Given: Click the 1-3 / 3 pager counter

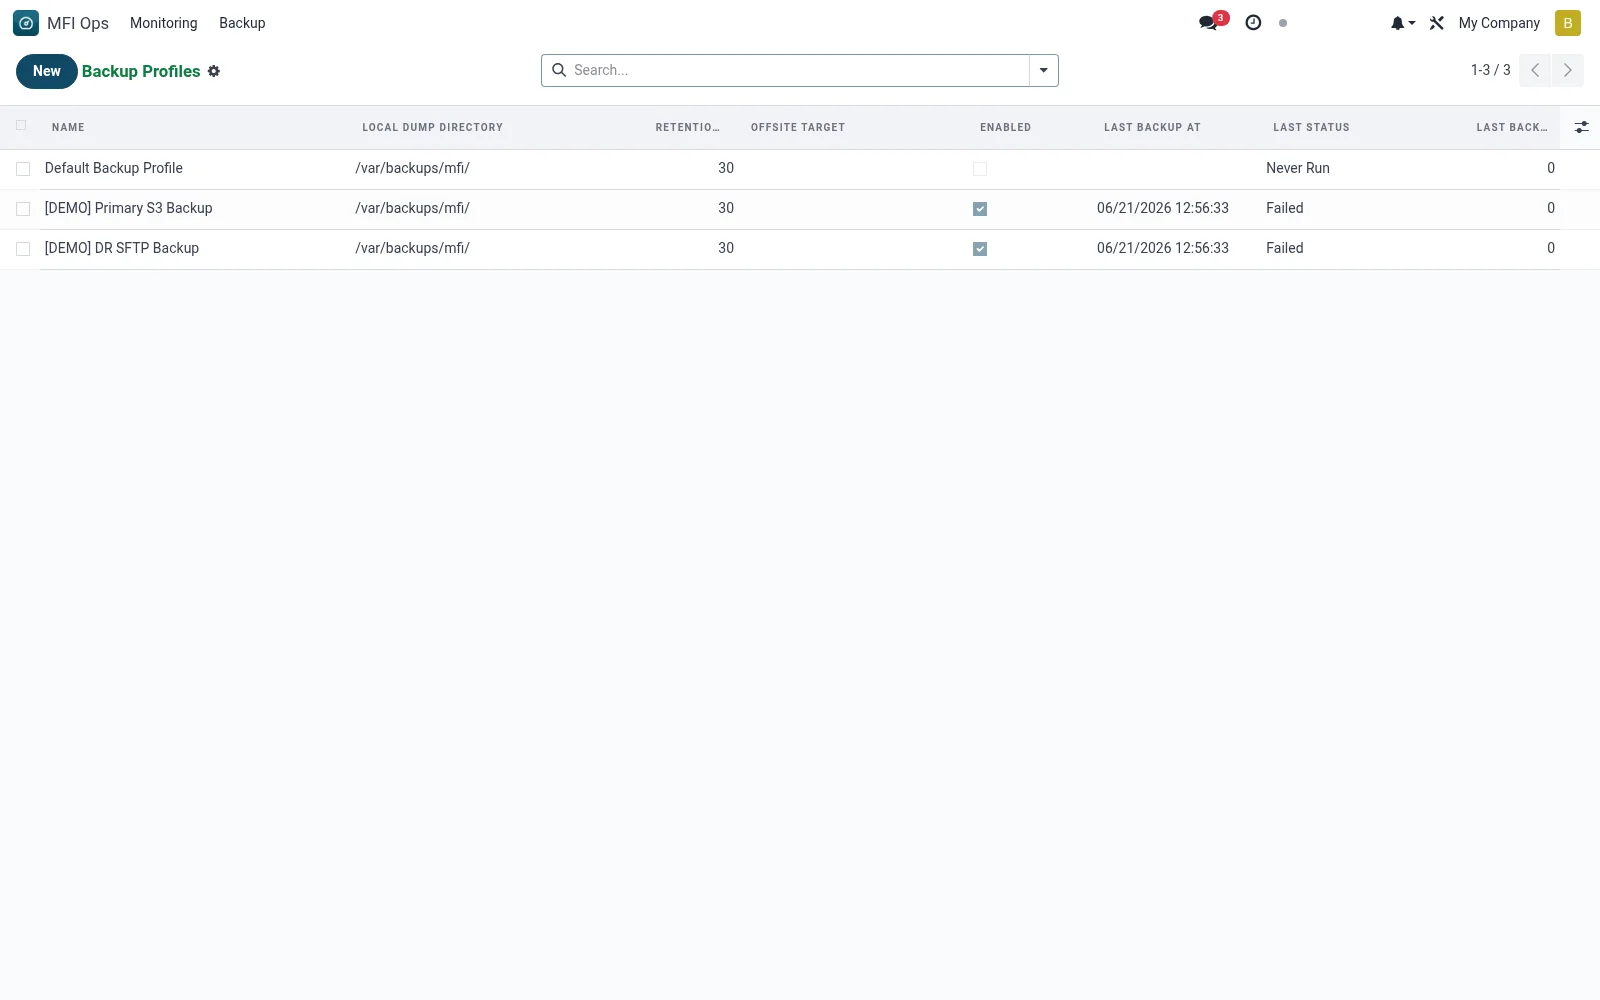Looking at the screenshot, I should [1490, 70].
